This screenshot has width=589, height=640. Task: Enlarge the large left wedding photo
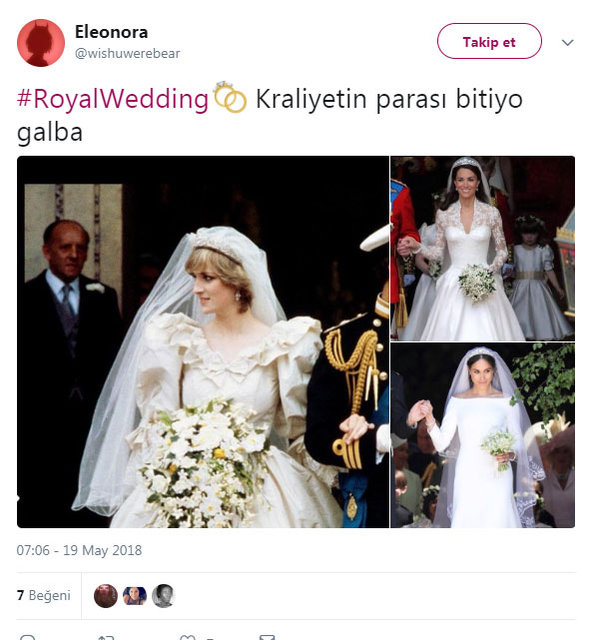click(203, 342)
